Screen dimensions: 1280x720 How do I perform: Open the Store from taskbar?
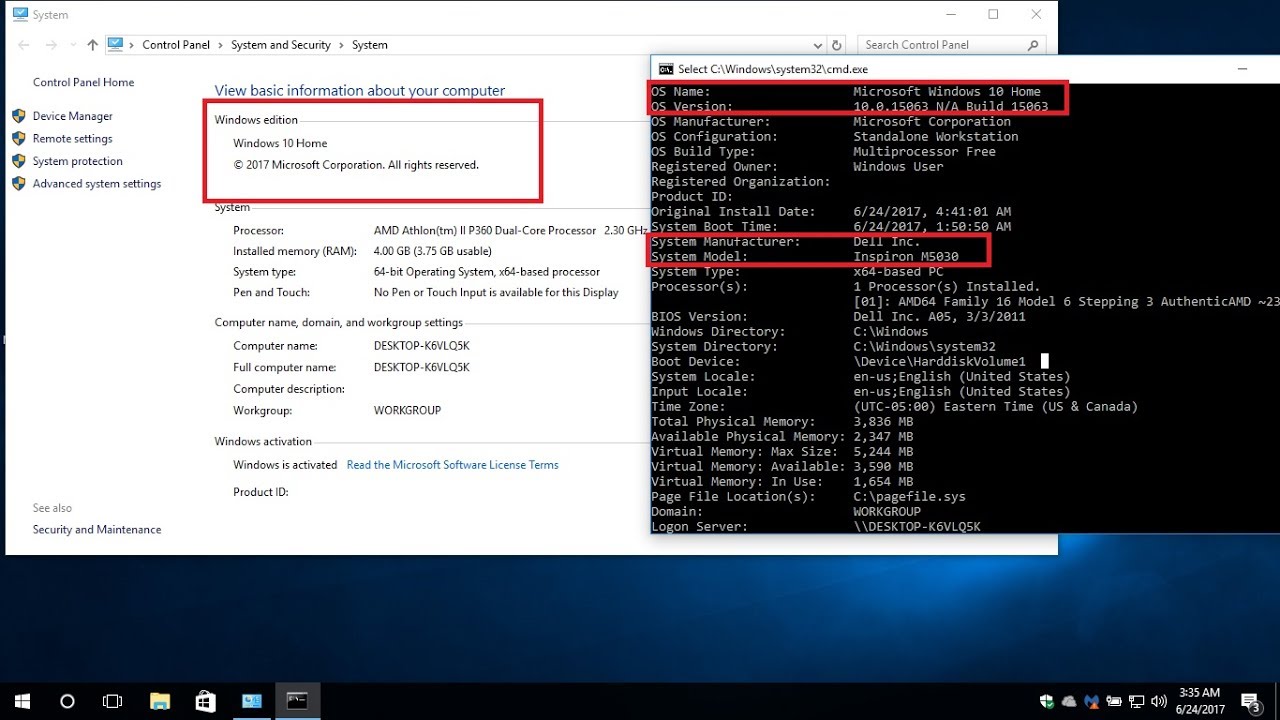click(x=205, y=701)
